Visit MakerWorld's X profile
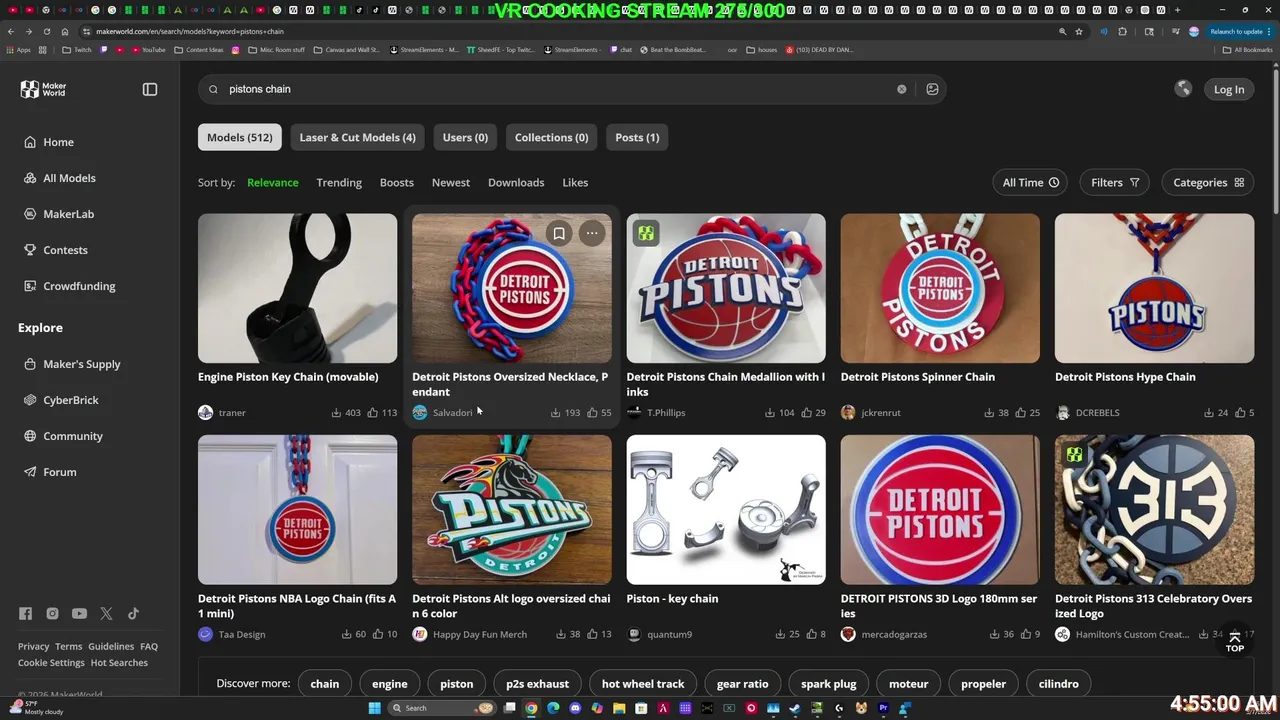 pos(106,614)
